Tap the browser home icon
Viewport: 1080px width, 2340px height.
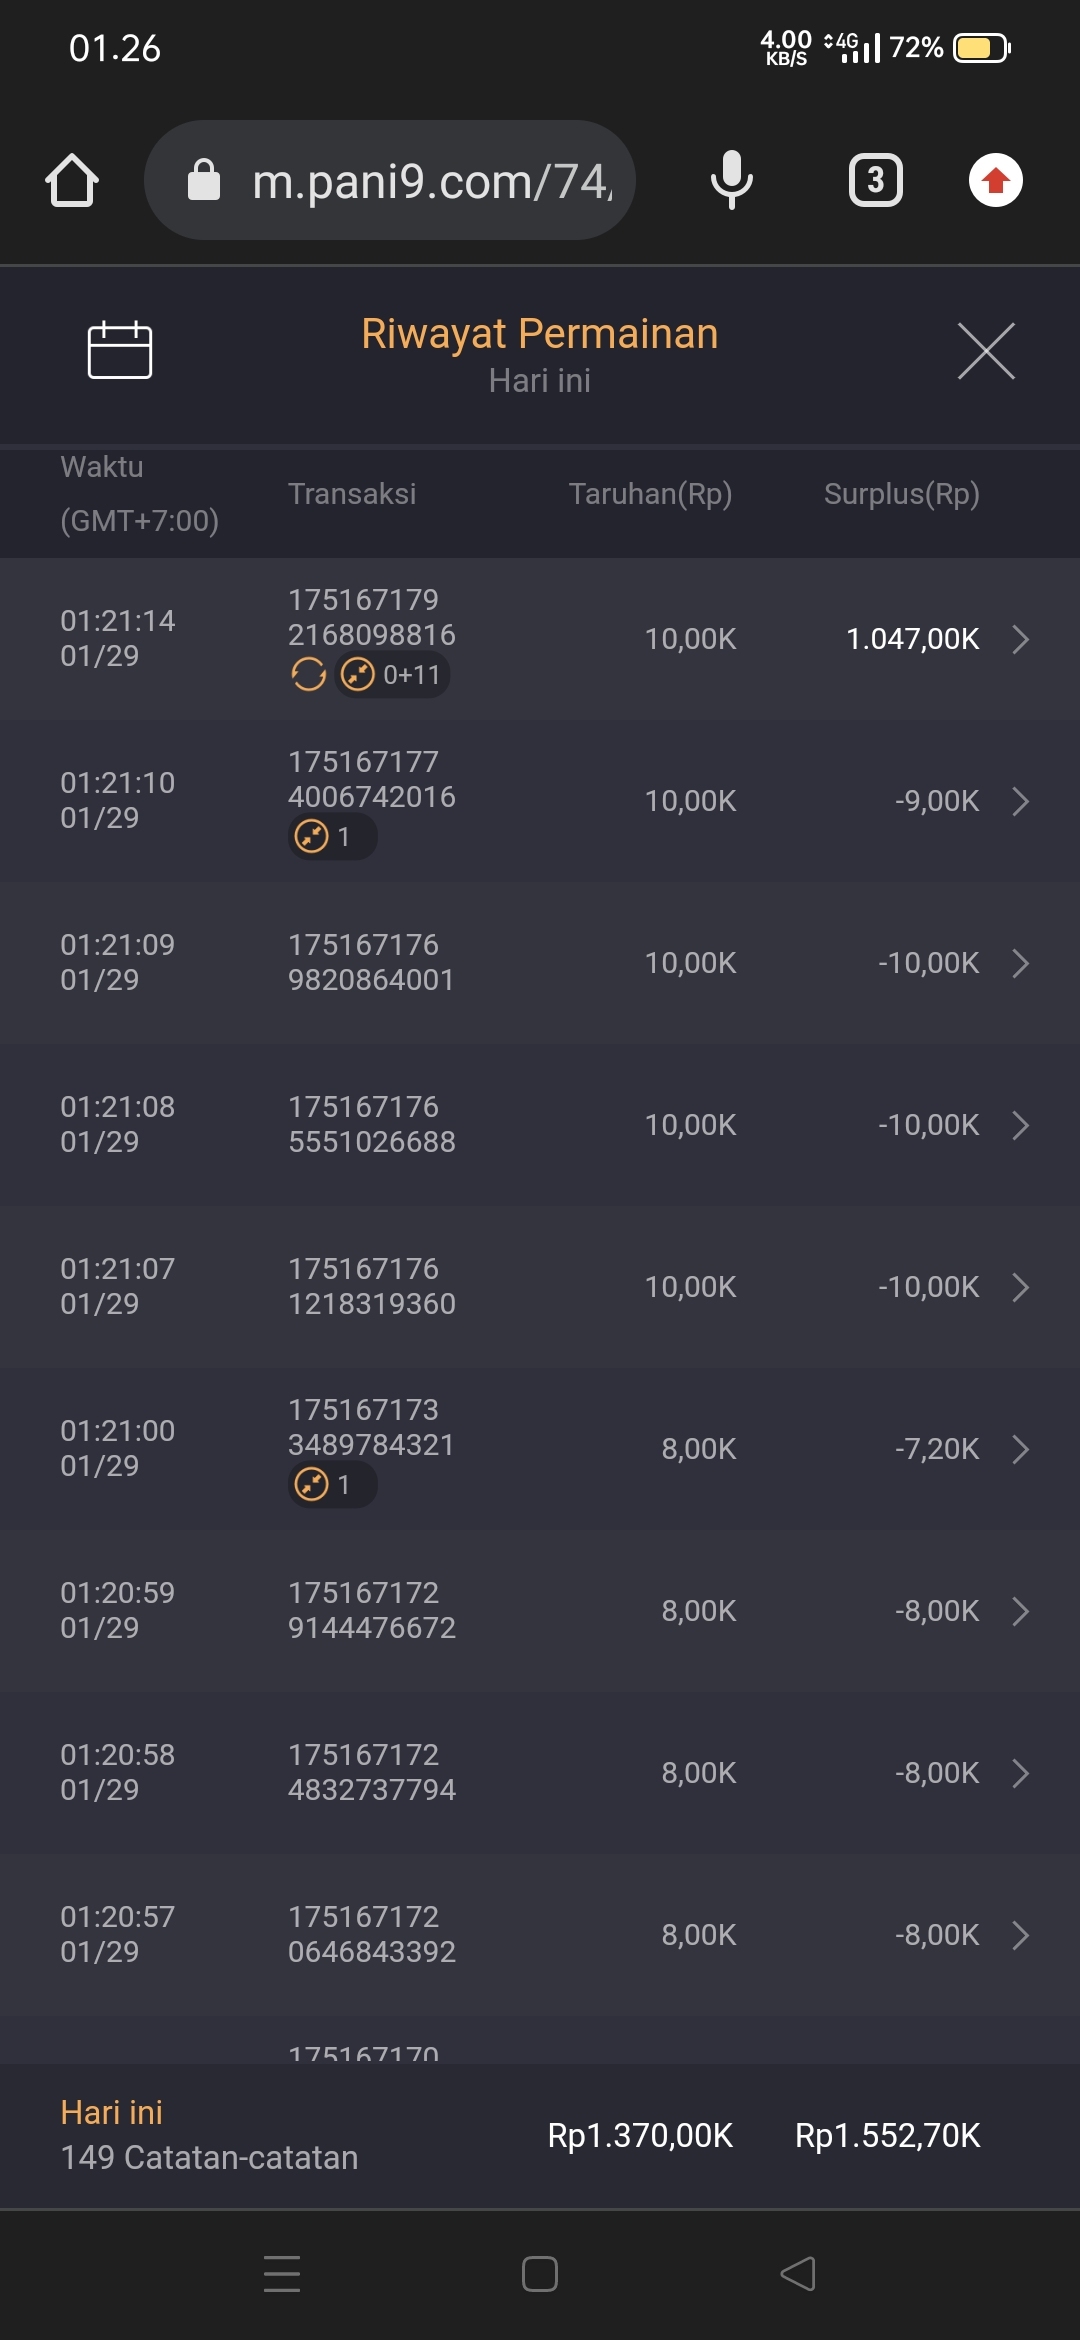click(x=72, y=181)
